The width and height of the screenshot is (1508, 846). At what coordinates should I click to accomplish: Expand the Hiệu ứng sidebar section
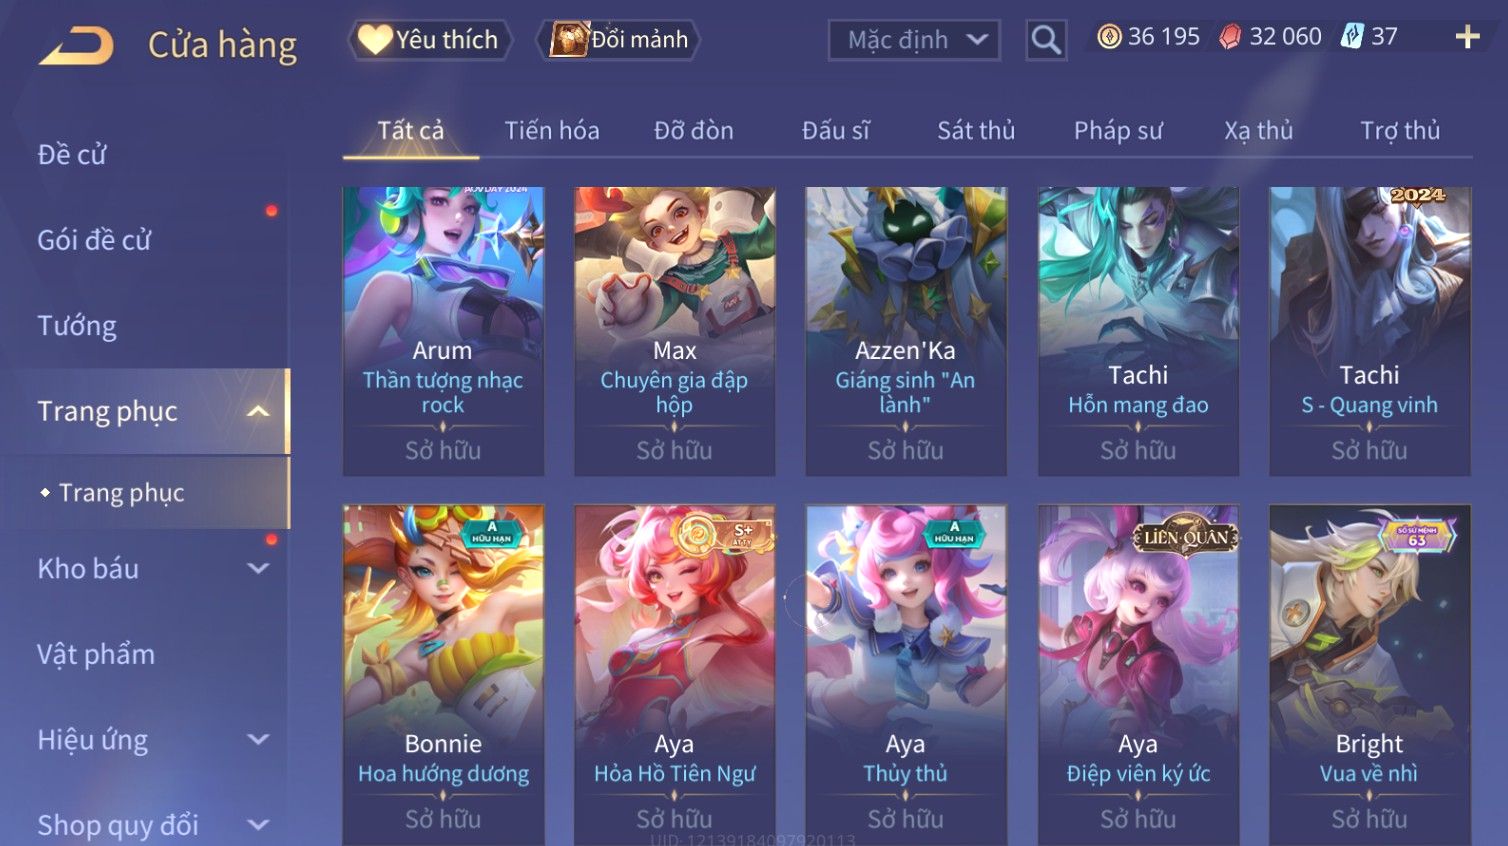pos(258,739)
